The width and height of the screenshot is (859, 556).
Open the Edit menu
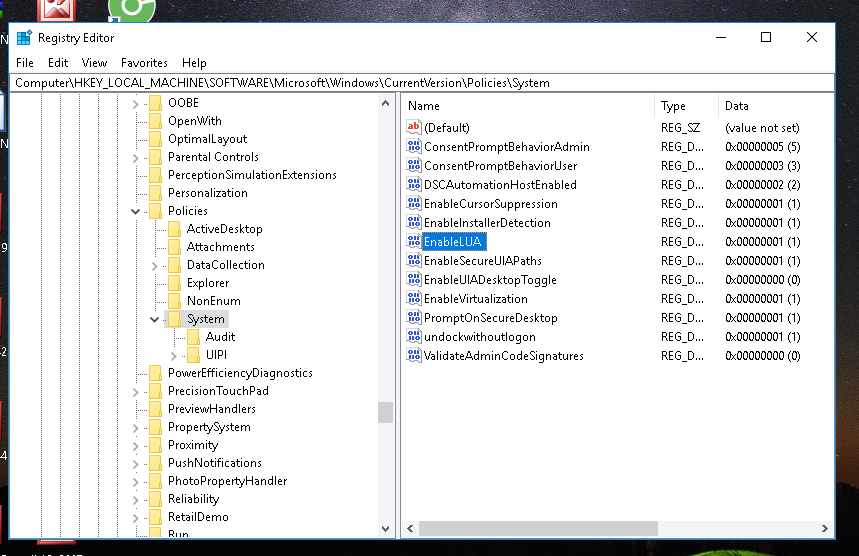pyautogui.click(x=58, y=63)
